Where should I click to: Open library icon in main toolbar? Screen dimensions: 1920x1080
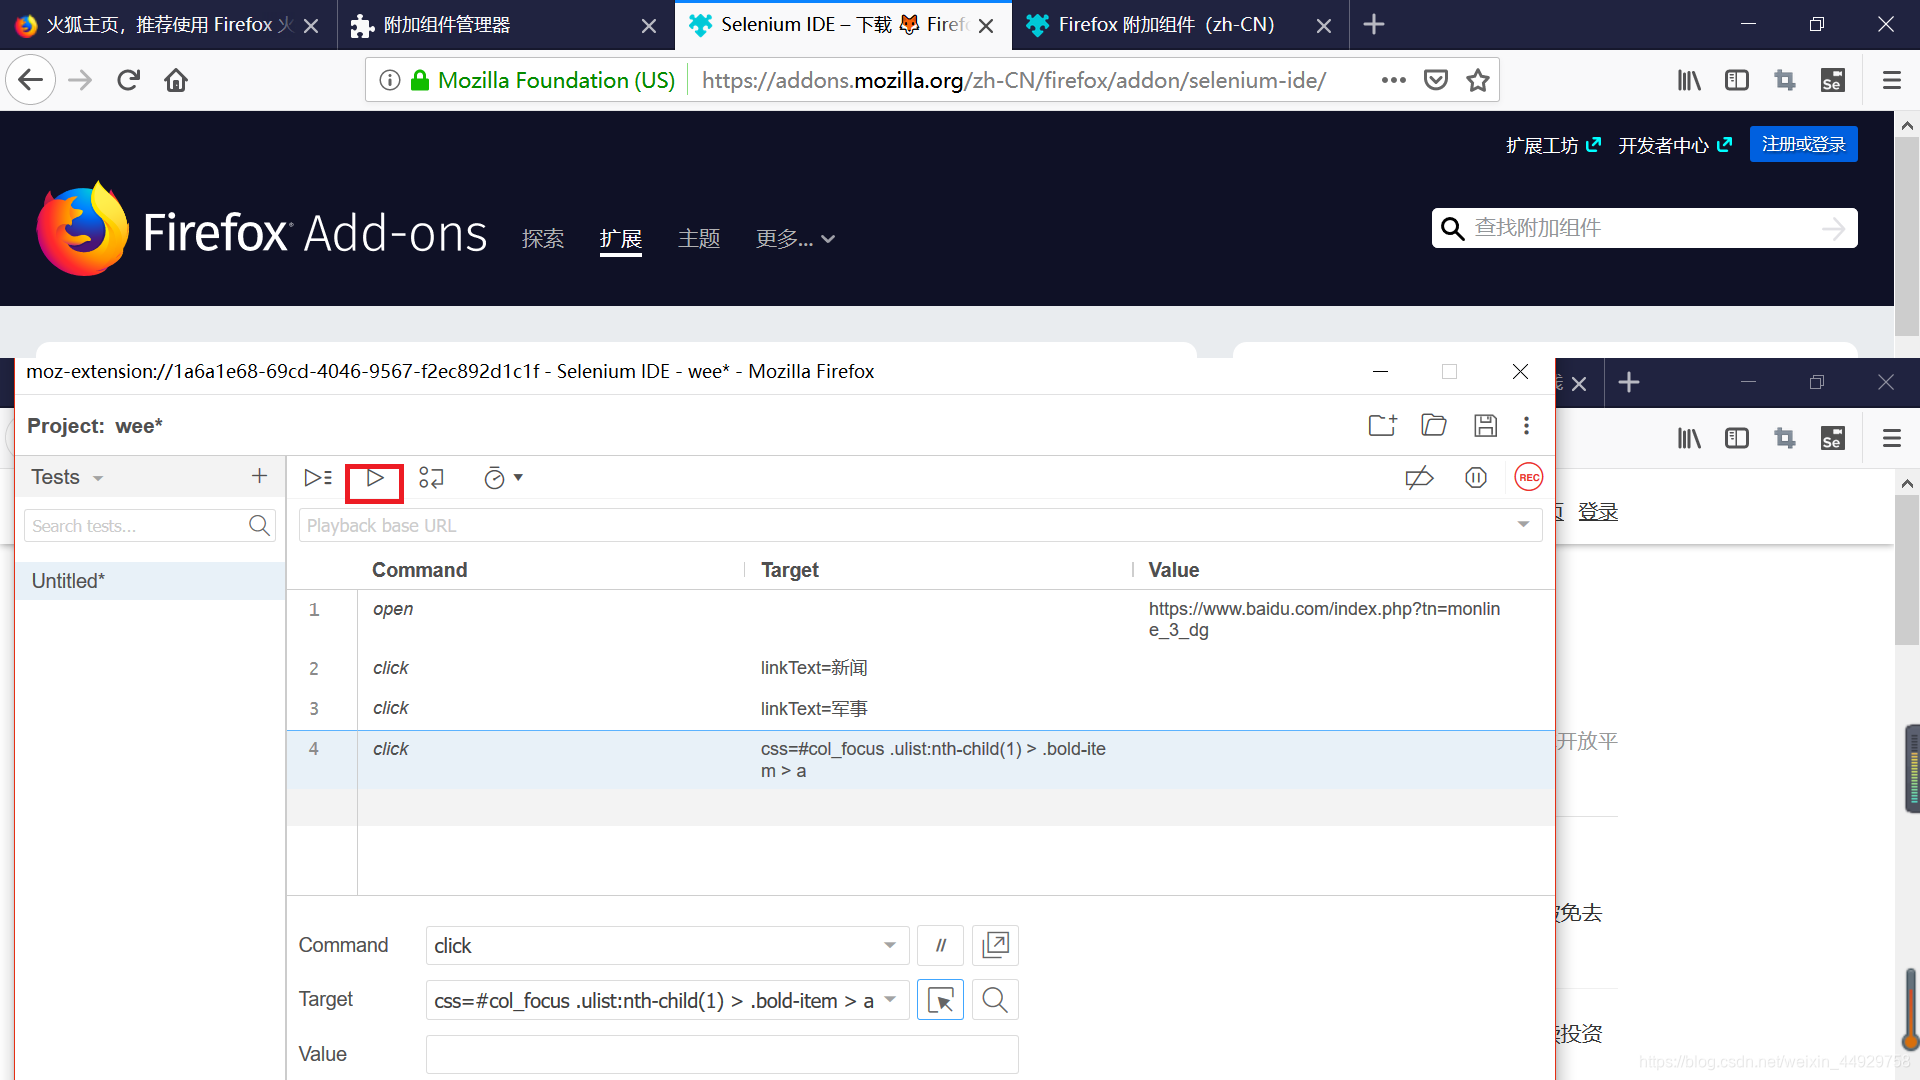1689,80
